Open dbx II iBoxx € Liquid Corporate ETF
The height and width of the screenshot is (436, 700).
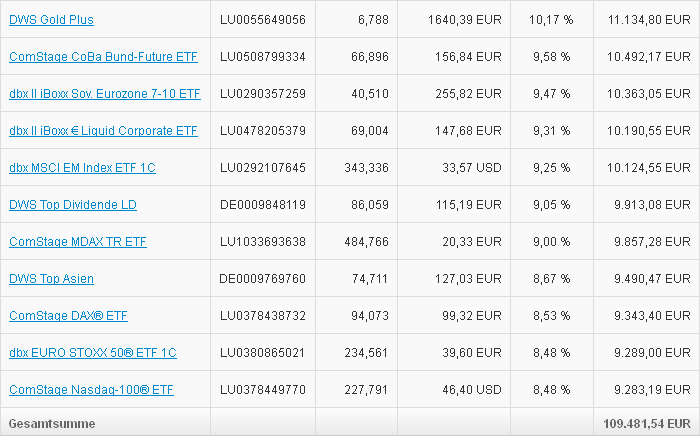coord(103,131)
